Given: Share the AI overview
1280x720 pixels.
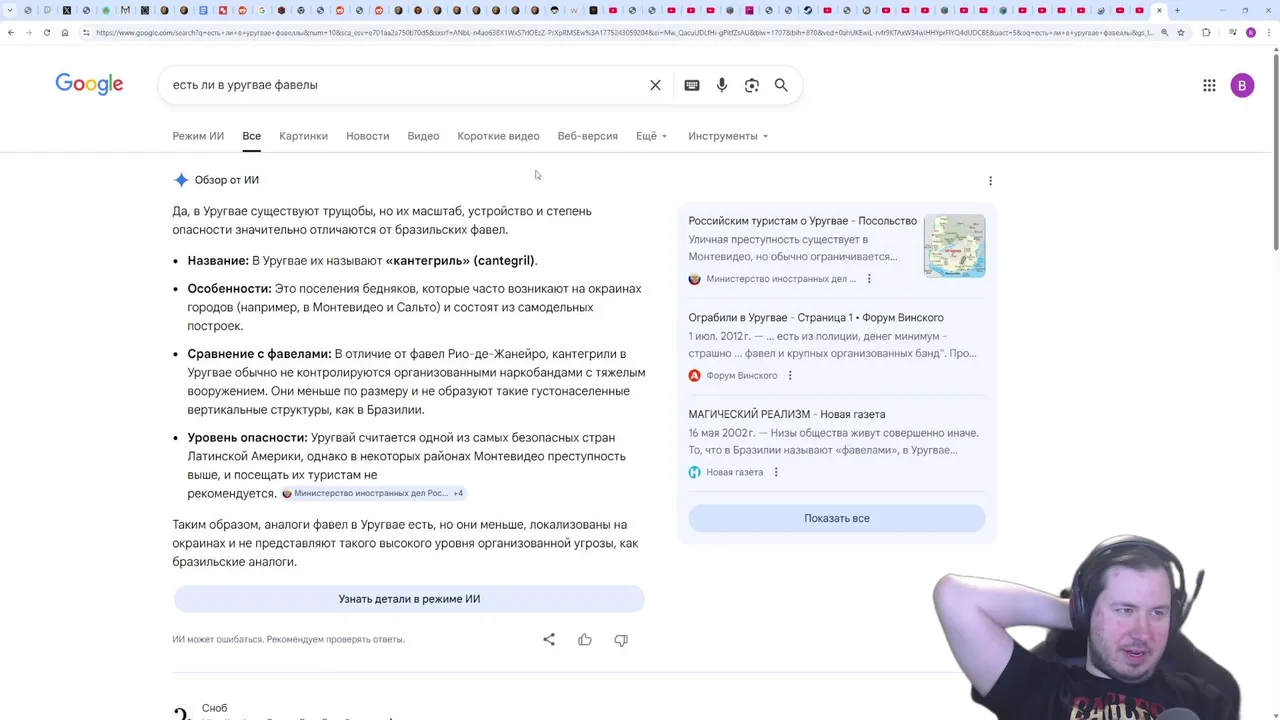Looking at the screenshot, I should point(548,639).
